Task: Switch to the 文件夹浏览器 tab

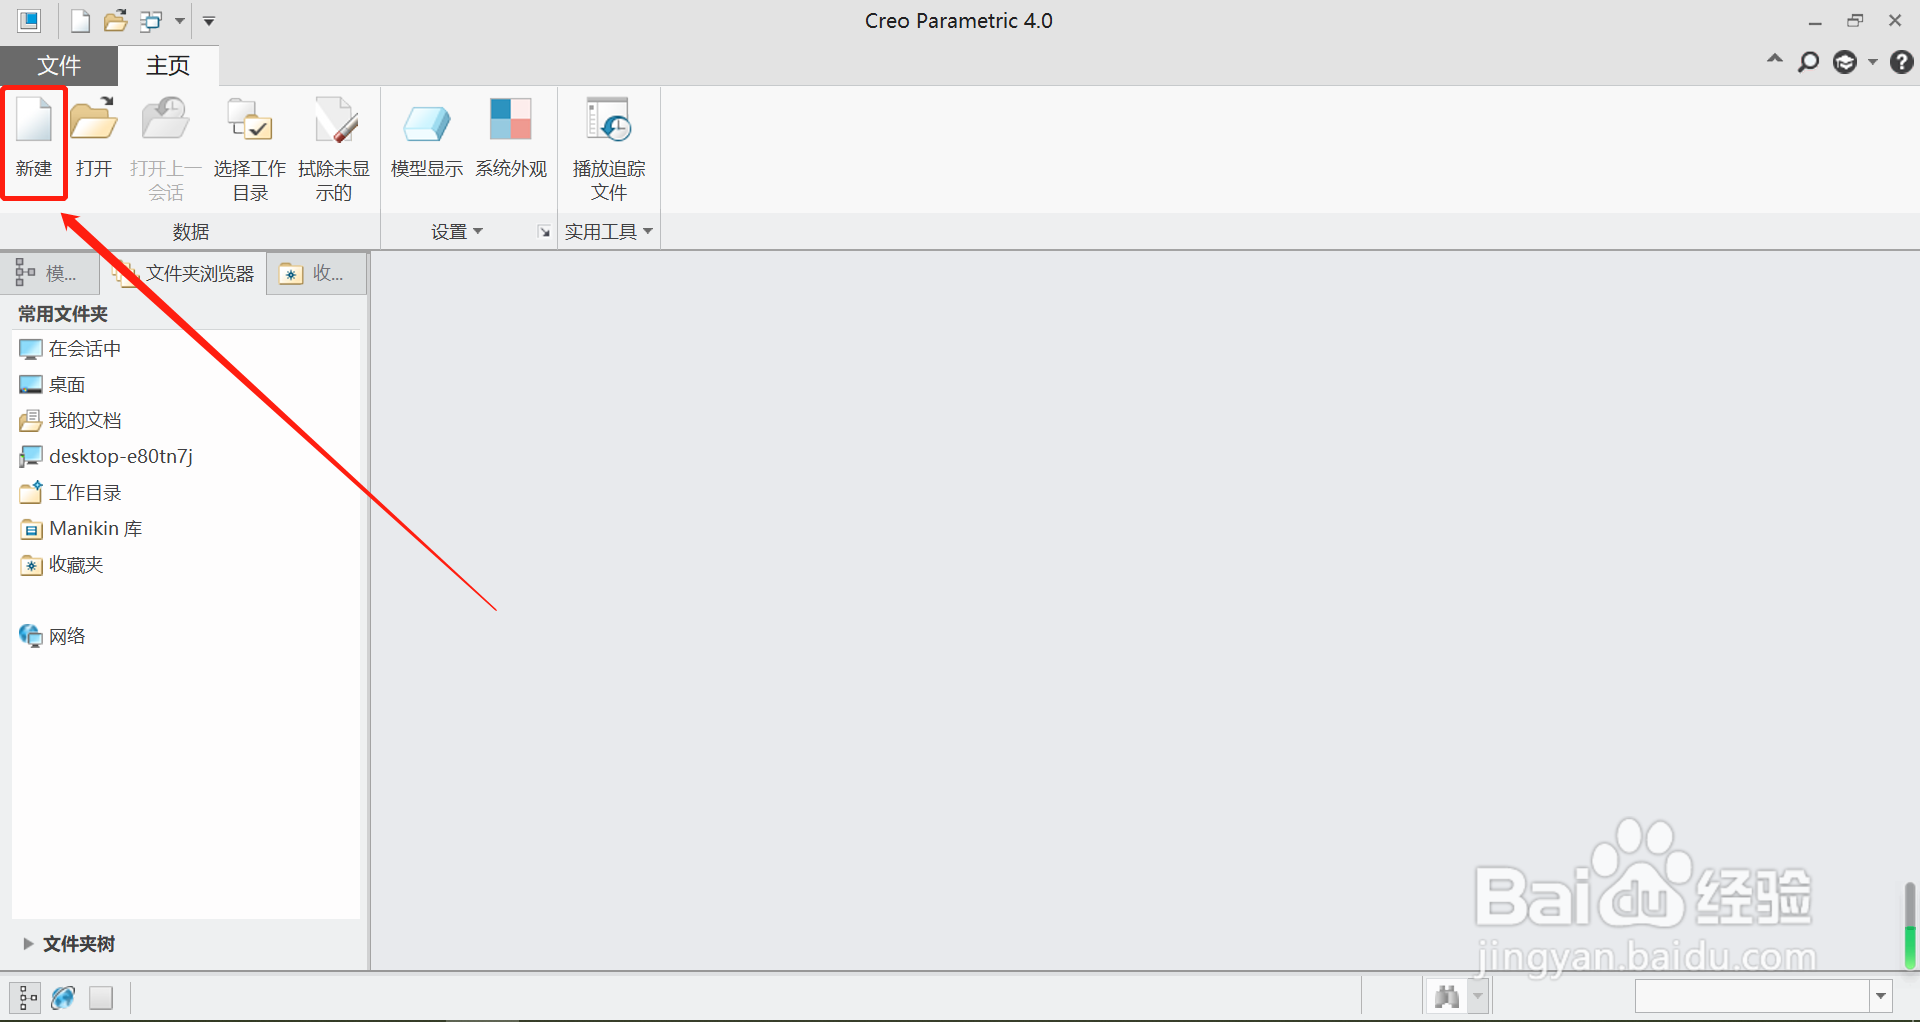Action: tap(185, 273)
